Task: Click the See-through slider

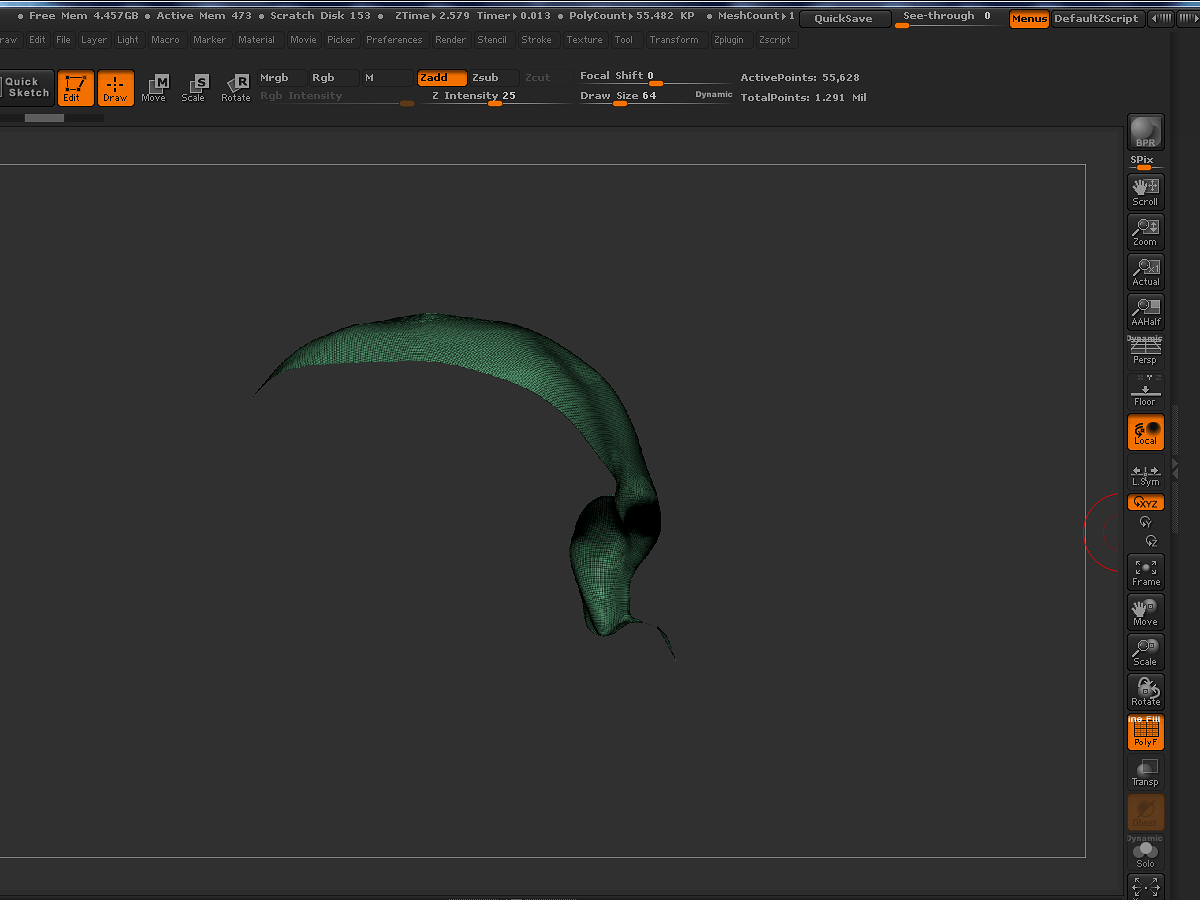Action: pyautogui.click(x=946, y=19)
